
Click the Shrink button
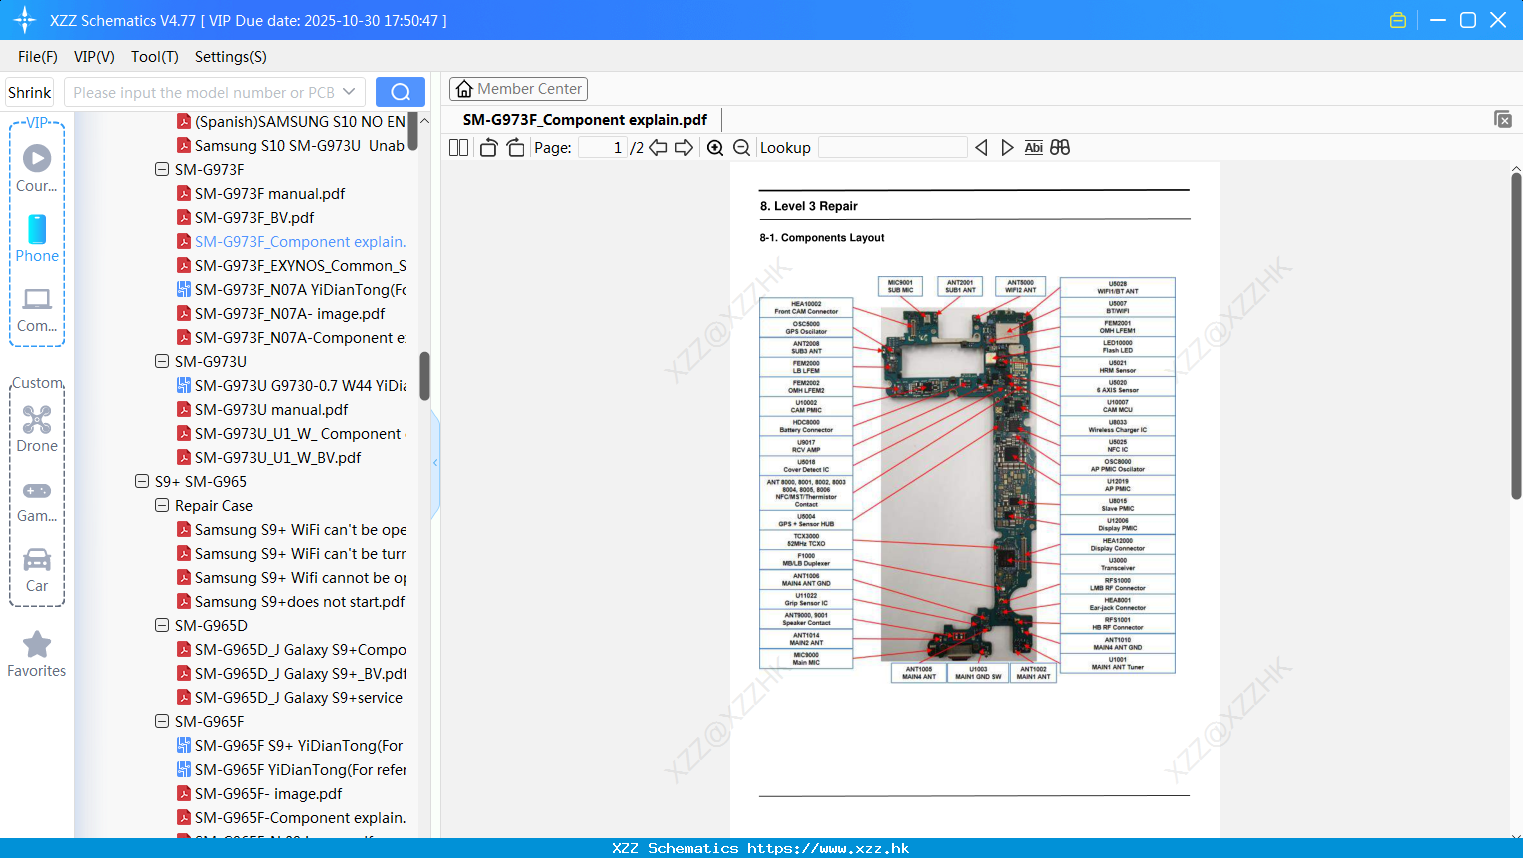[29, 92]
